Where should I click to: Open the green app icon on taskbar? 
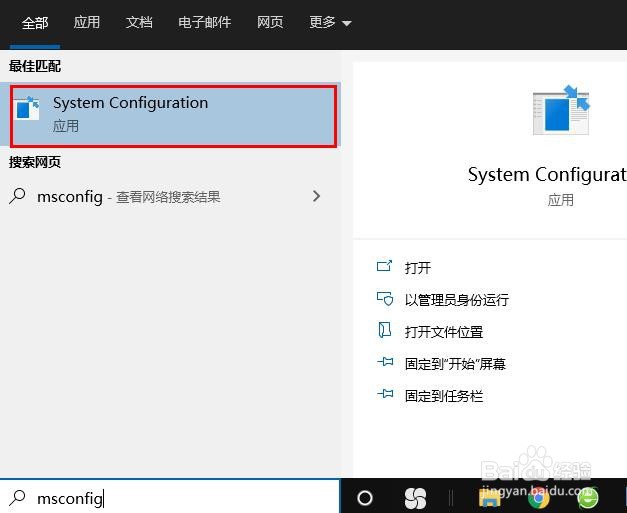pos(587,498)
